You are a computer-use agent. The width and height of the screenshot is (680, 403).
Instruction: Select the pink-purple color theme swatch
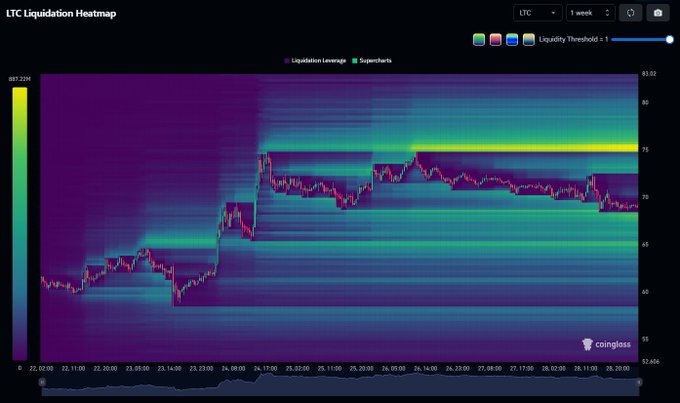(x=495, y=39)
